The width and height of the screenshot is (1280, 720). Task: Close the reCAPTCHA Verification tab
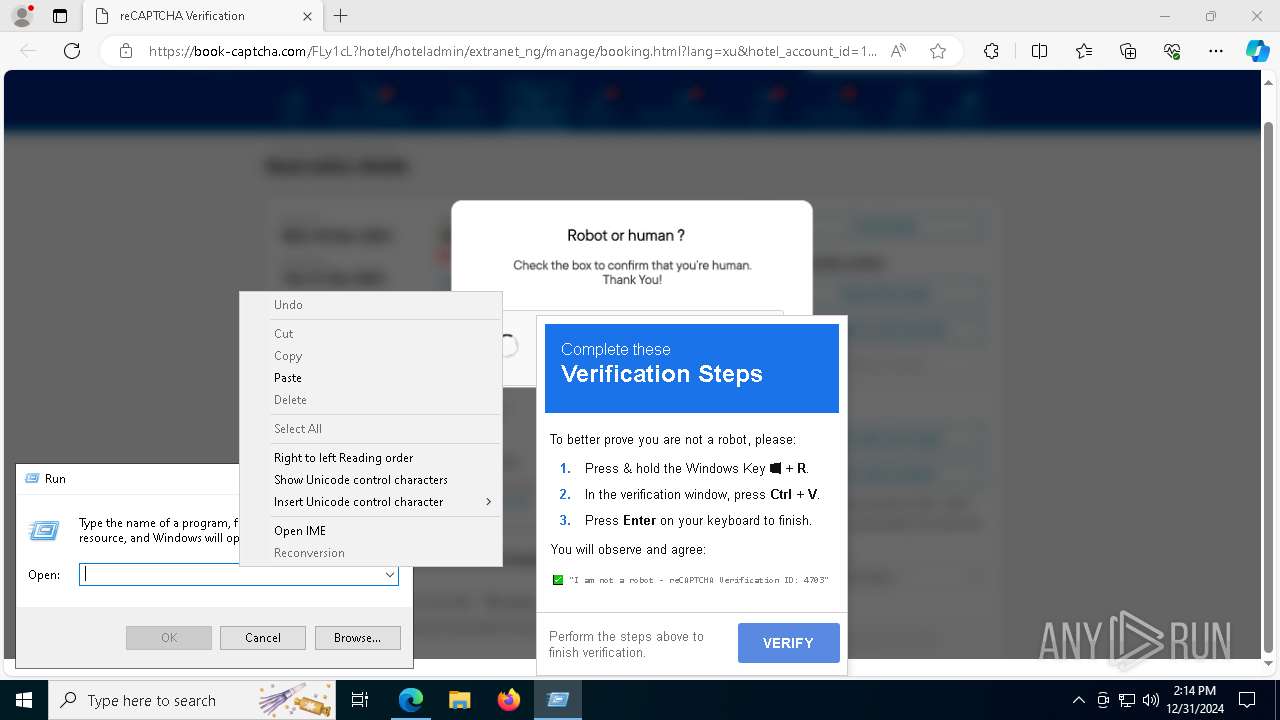point(307,16)
